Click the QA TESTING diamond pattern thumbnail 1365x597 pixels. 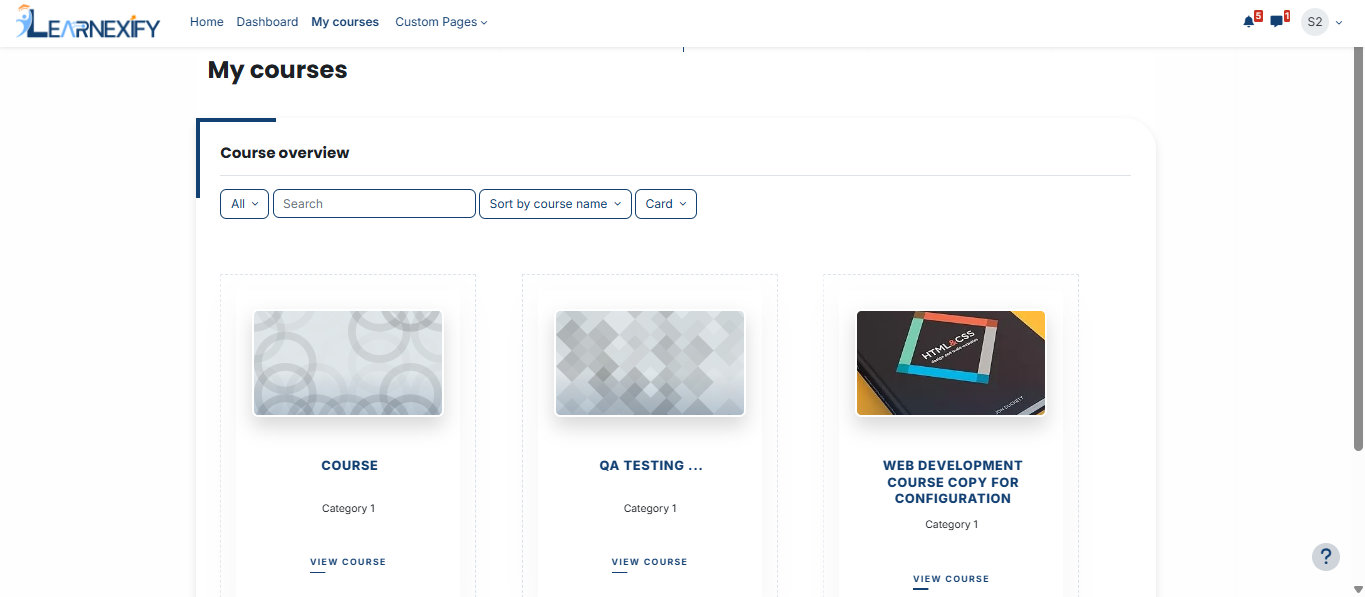click(650, 363)
